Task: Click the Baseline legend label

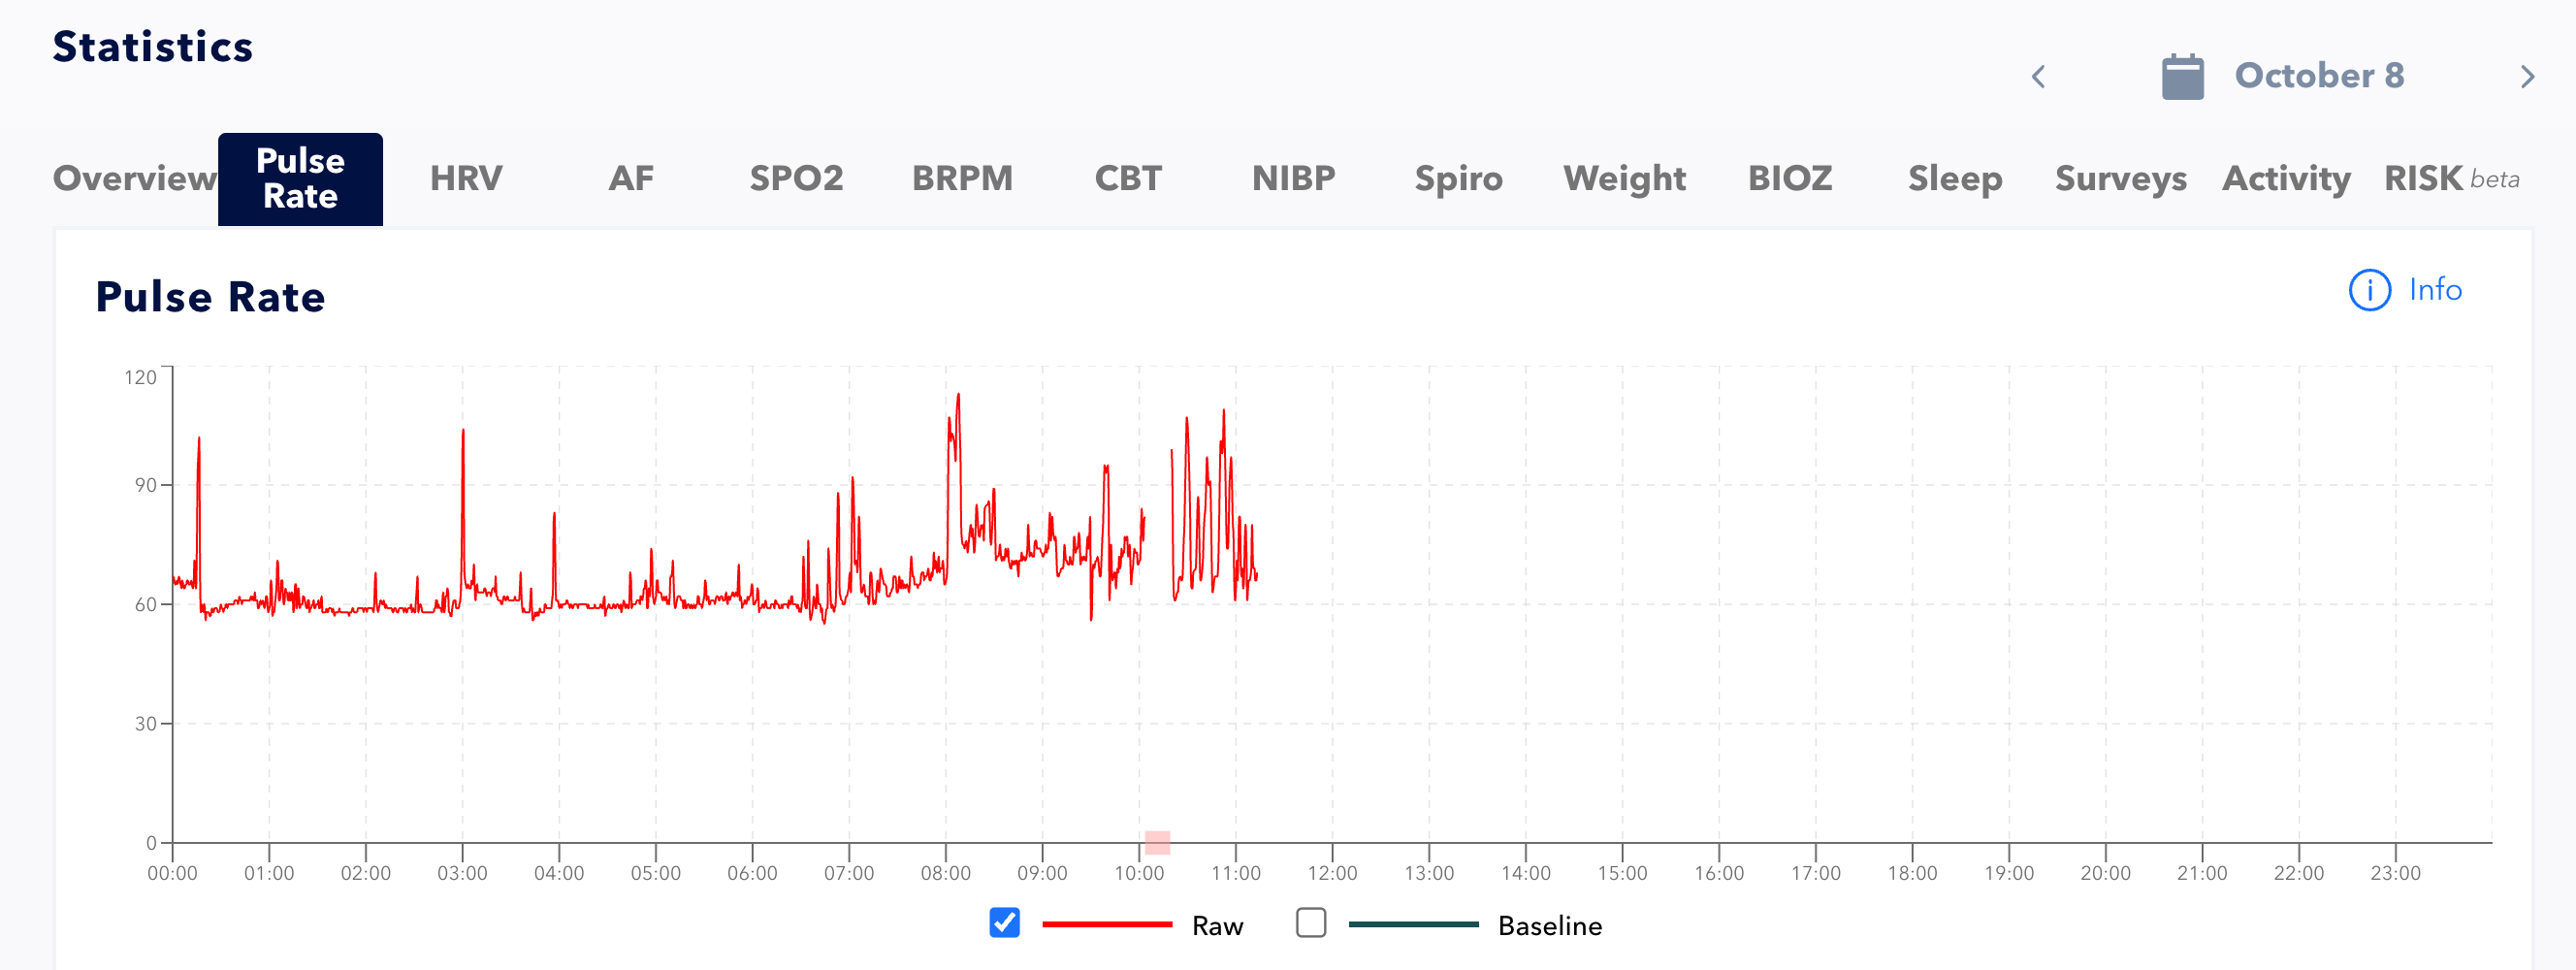Action: [x=1549, y=926]
